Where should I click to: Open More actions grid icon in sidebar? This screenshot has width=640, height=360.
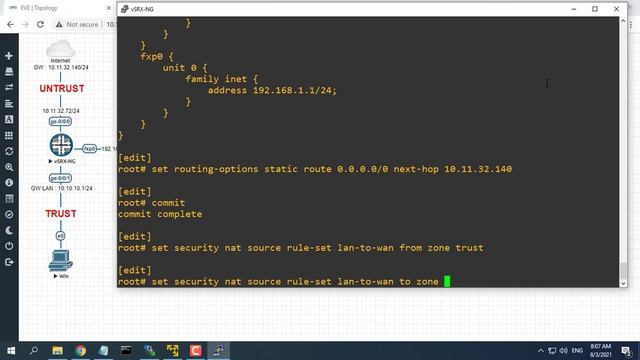coord(9,135)
